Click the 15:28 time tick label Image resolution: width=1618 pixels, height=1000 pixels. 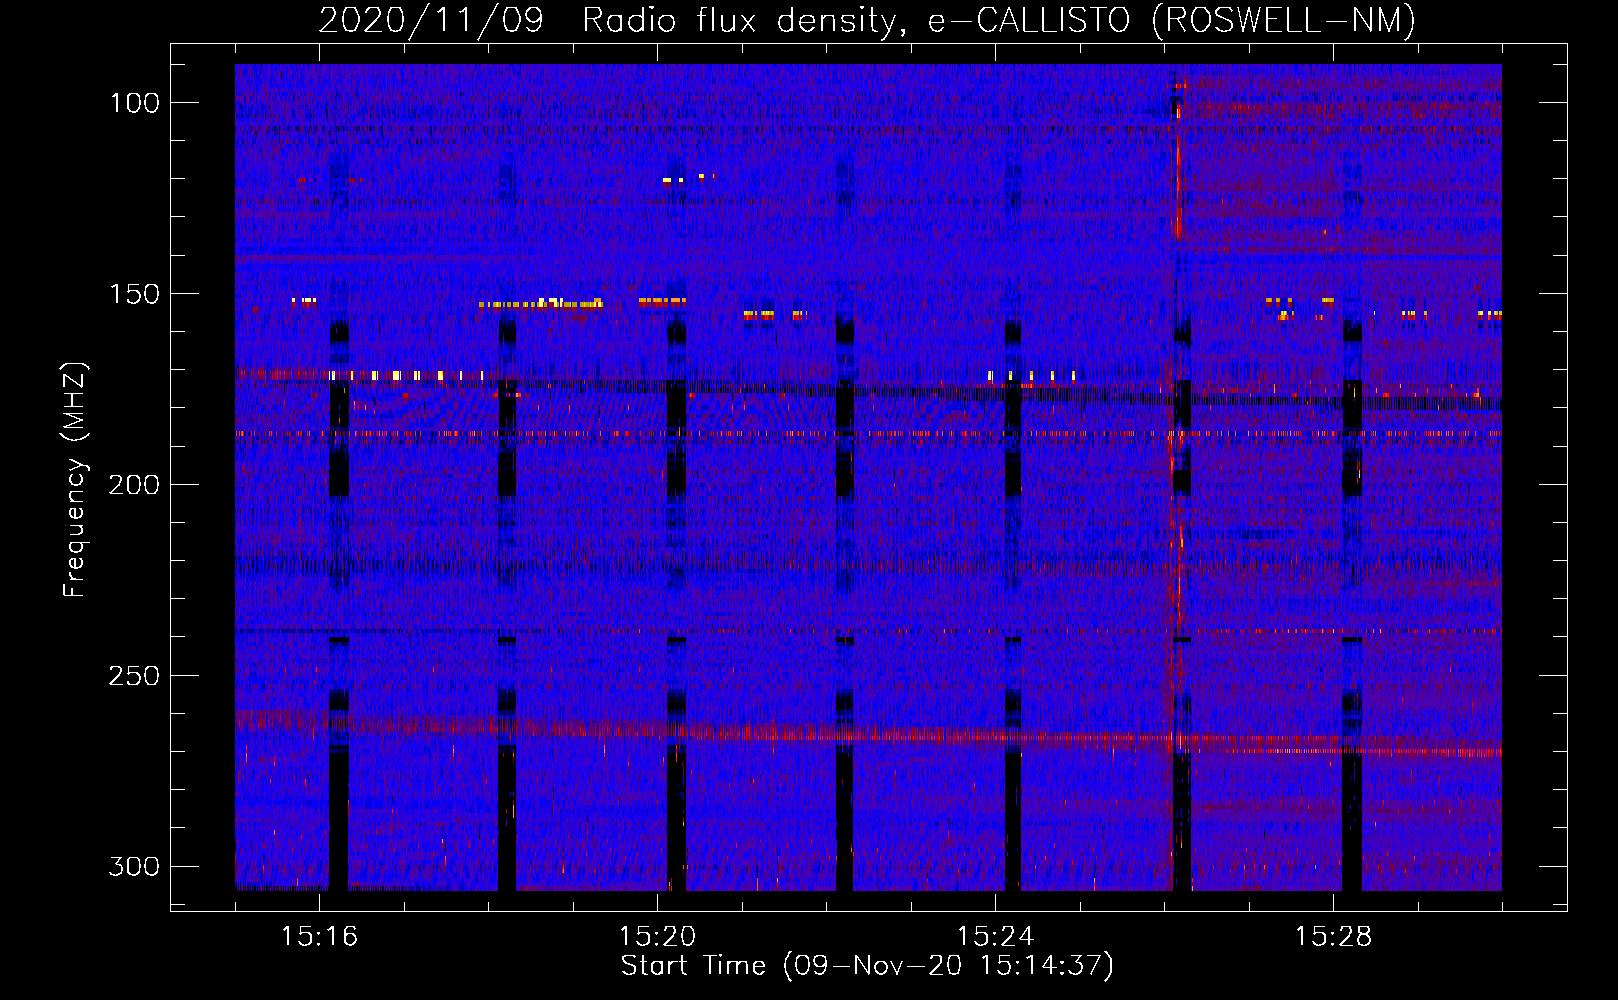[x=1333, y=937]
